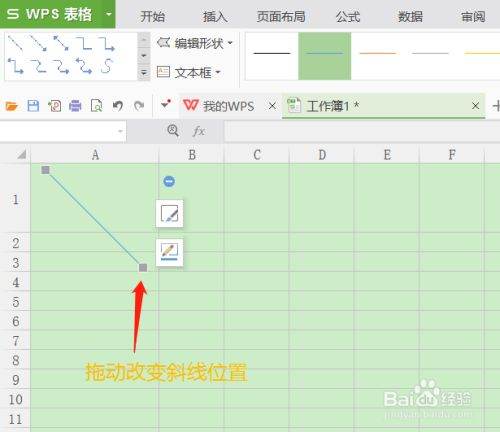500x432 pixels.
Task: Open the 编辑形状 dropdown
Action: coord(195,43)
